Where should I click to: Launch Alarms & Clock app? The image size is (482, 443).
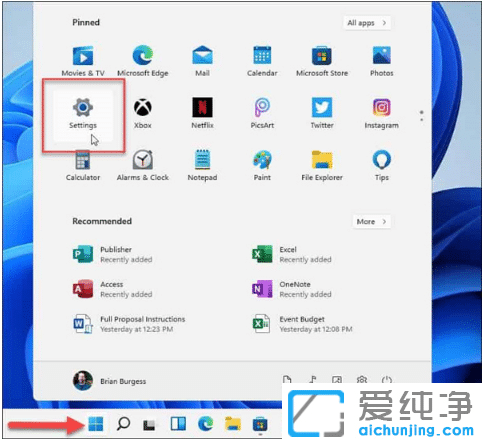coord(143,166)
